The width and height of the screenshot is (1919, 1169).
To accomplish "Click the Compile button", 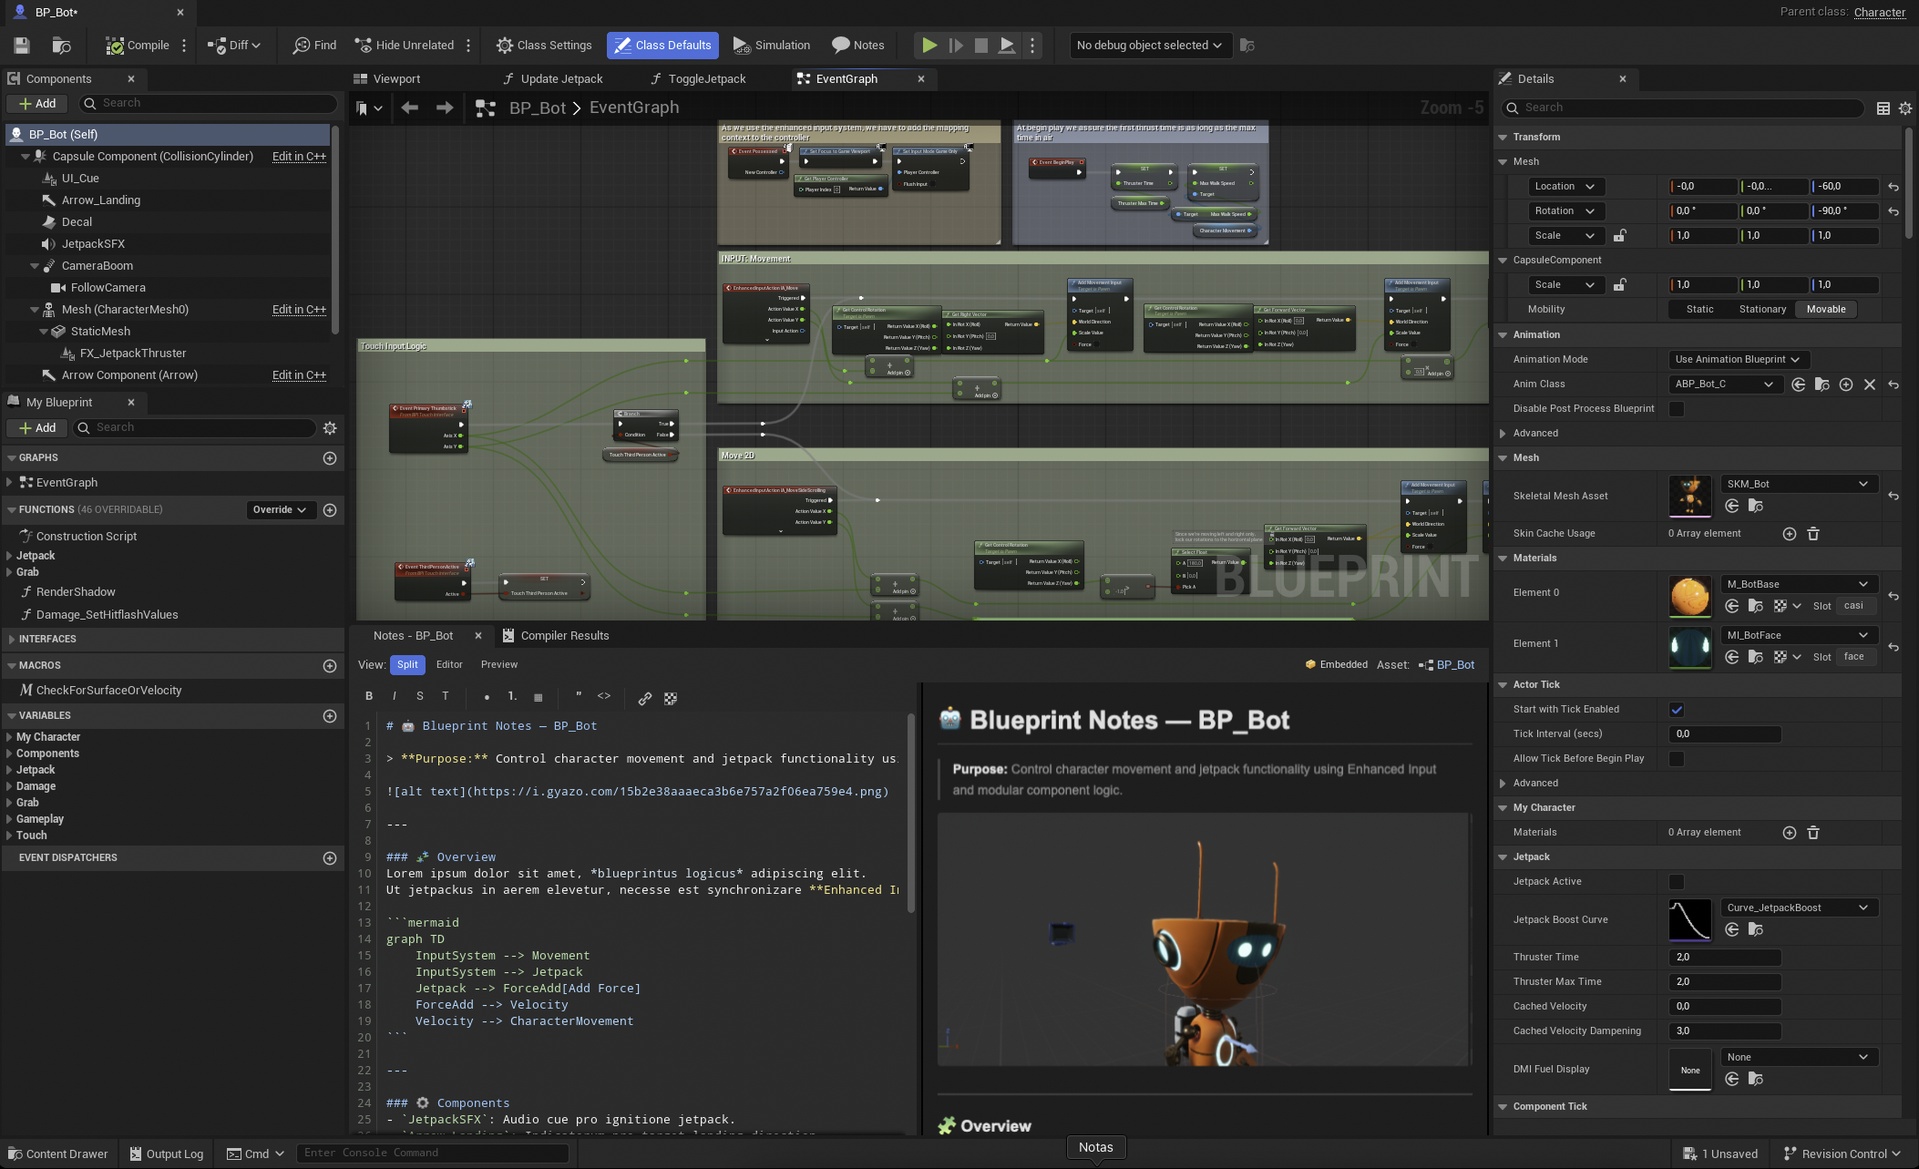I will (138, 46).
